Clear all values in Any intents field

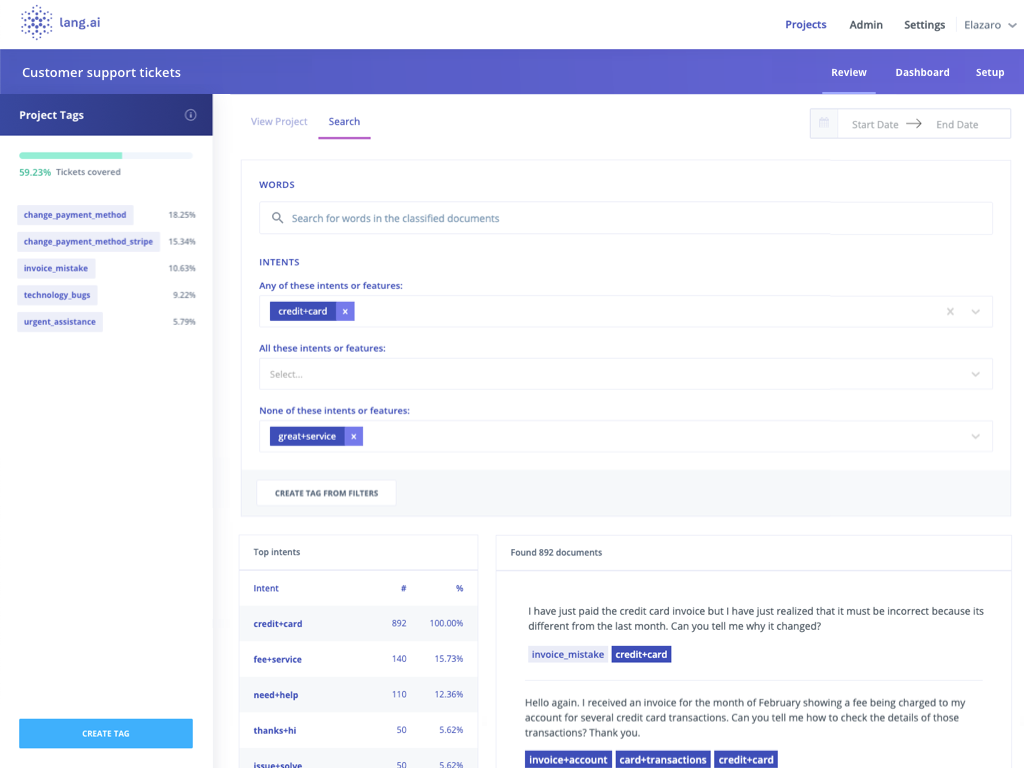(x=950, y=312)
